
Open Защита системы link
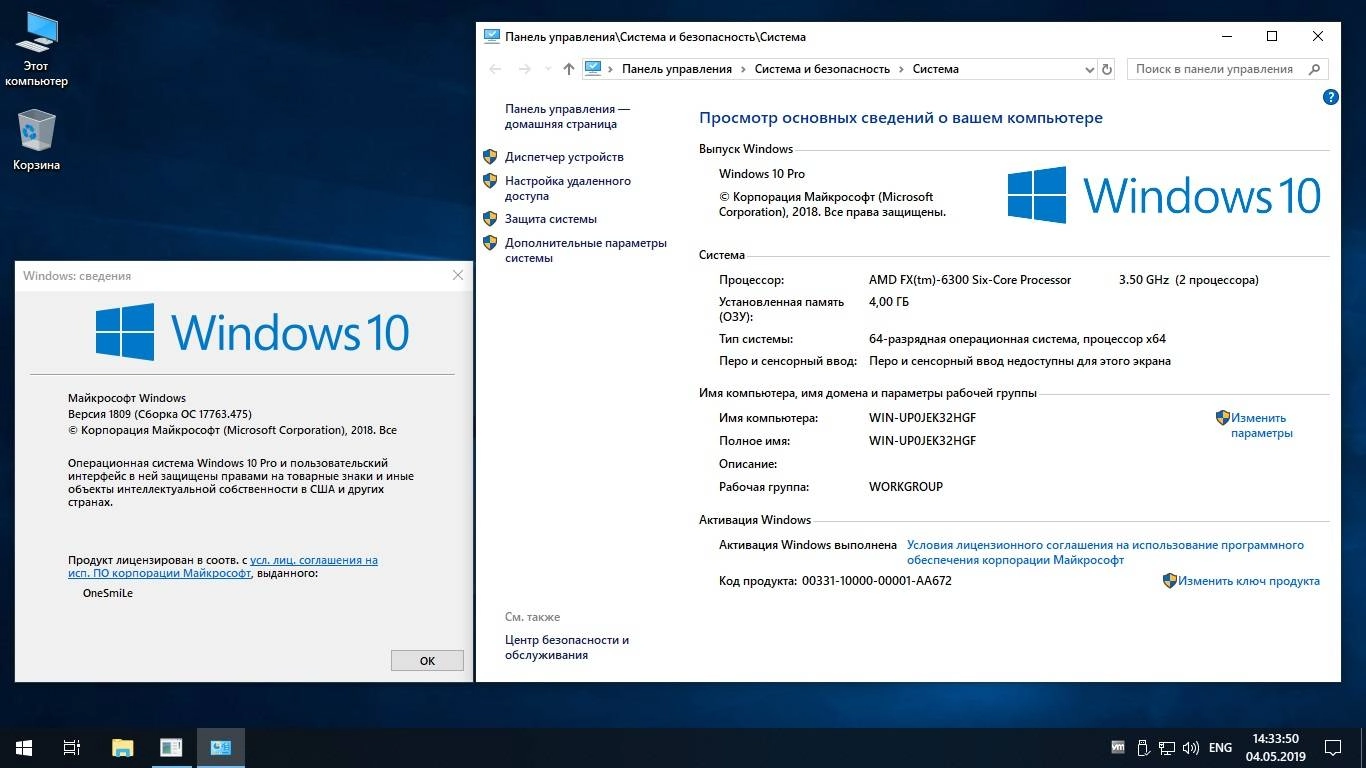point(551,219)
